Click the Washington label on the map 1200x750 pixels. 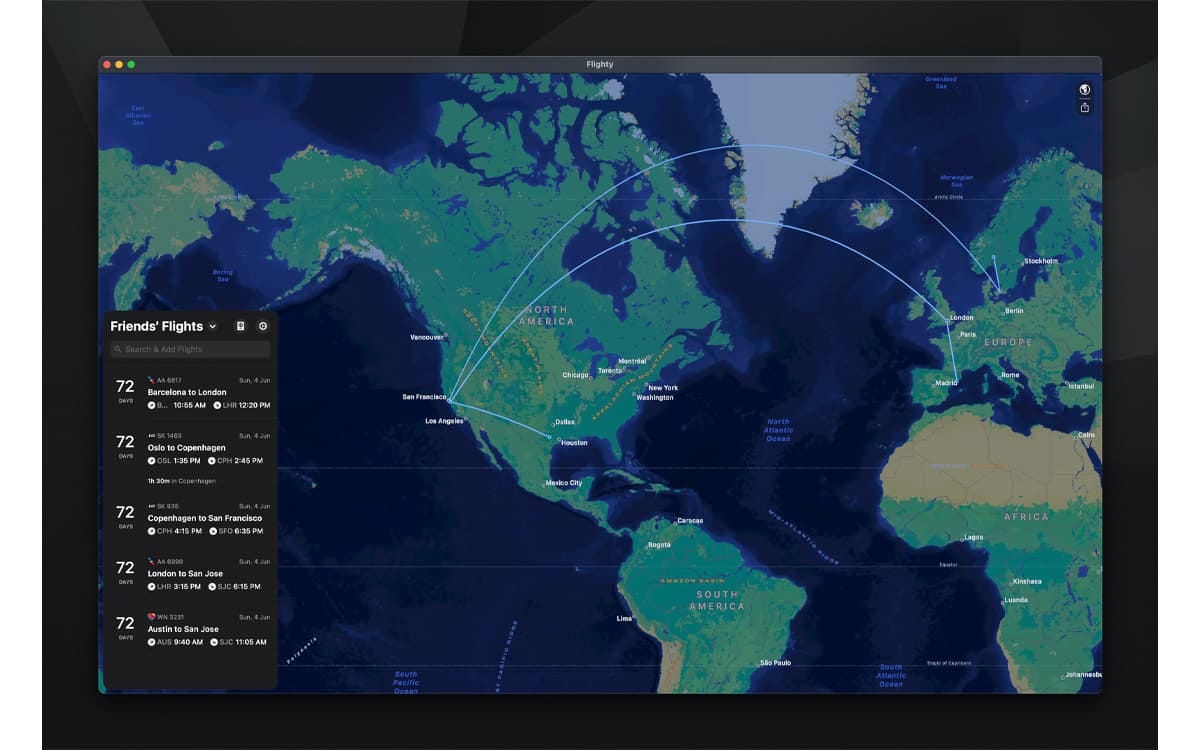[x=654, y=398]
